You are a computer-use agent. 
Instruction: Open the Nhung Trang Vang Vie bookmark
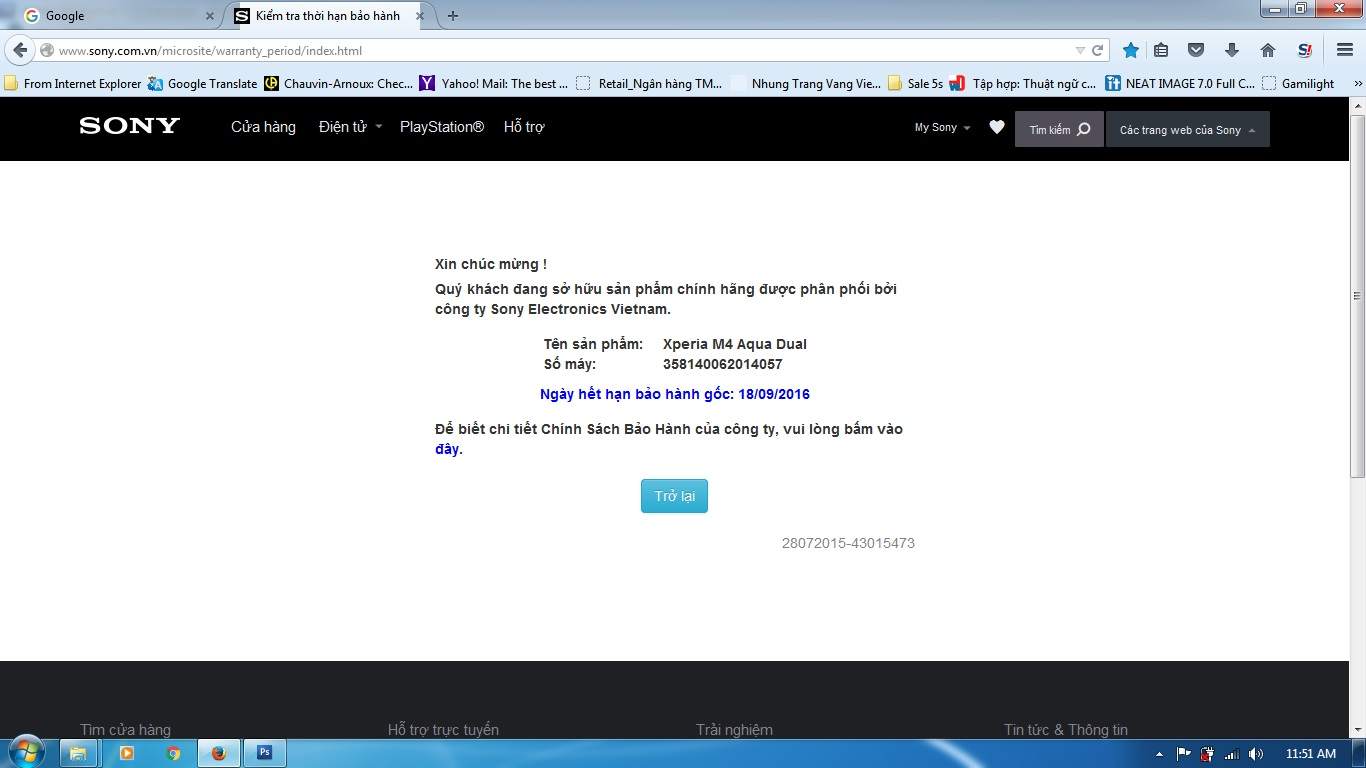point(806,84)
